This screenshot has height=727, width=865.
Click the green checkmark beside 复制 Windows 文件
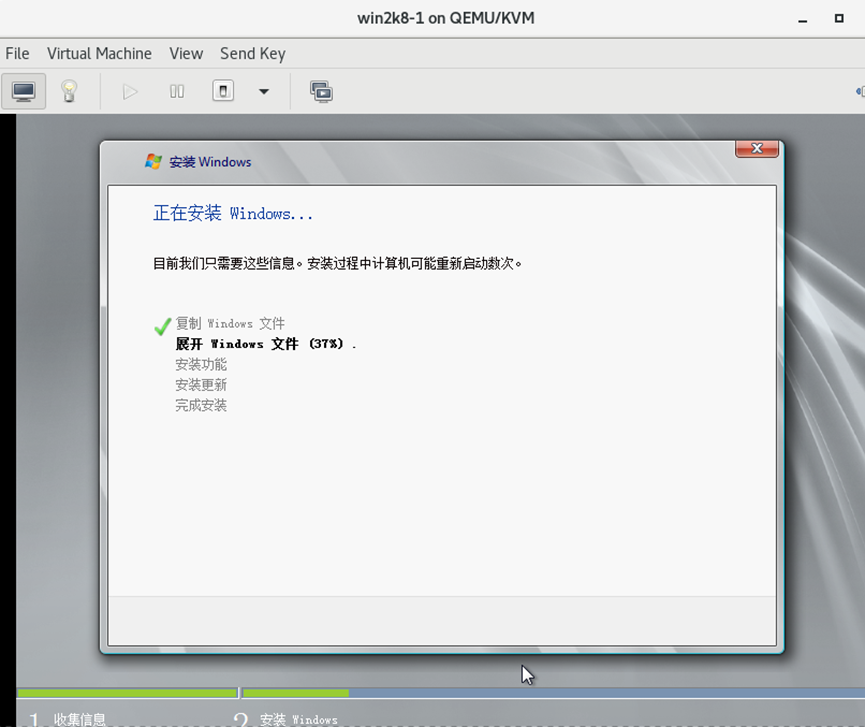162,326
